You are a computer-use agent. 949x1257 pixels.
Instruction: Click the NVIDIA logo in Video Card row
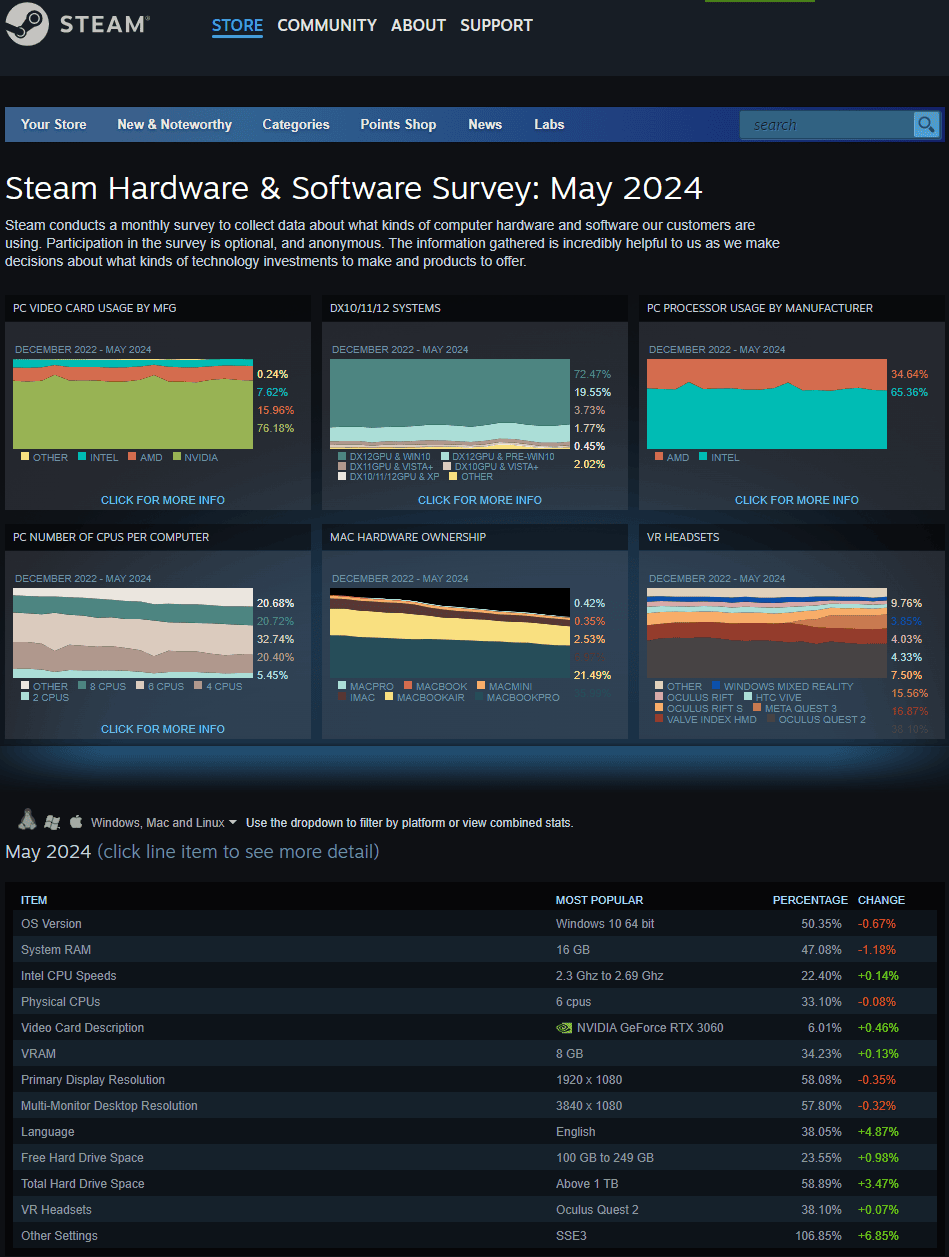coord(564,1028)
